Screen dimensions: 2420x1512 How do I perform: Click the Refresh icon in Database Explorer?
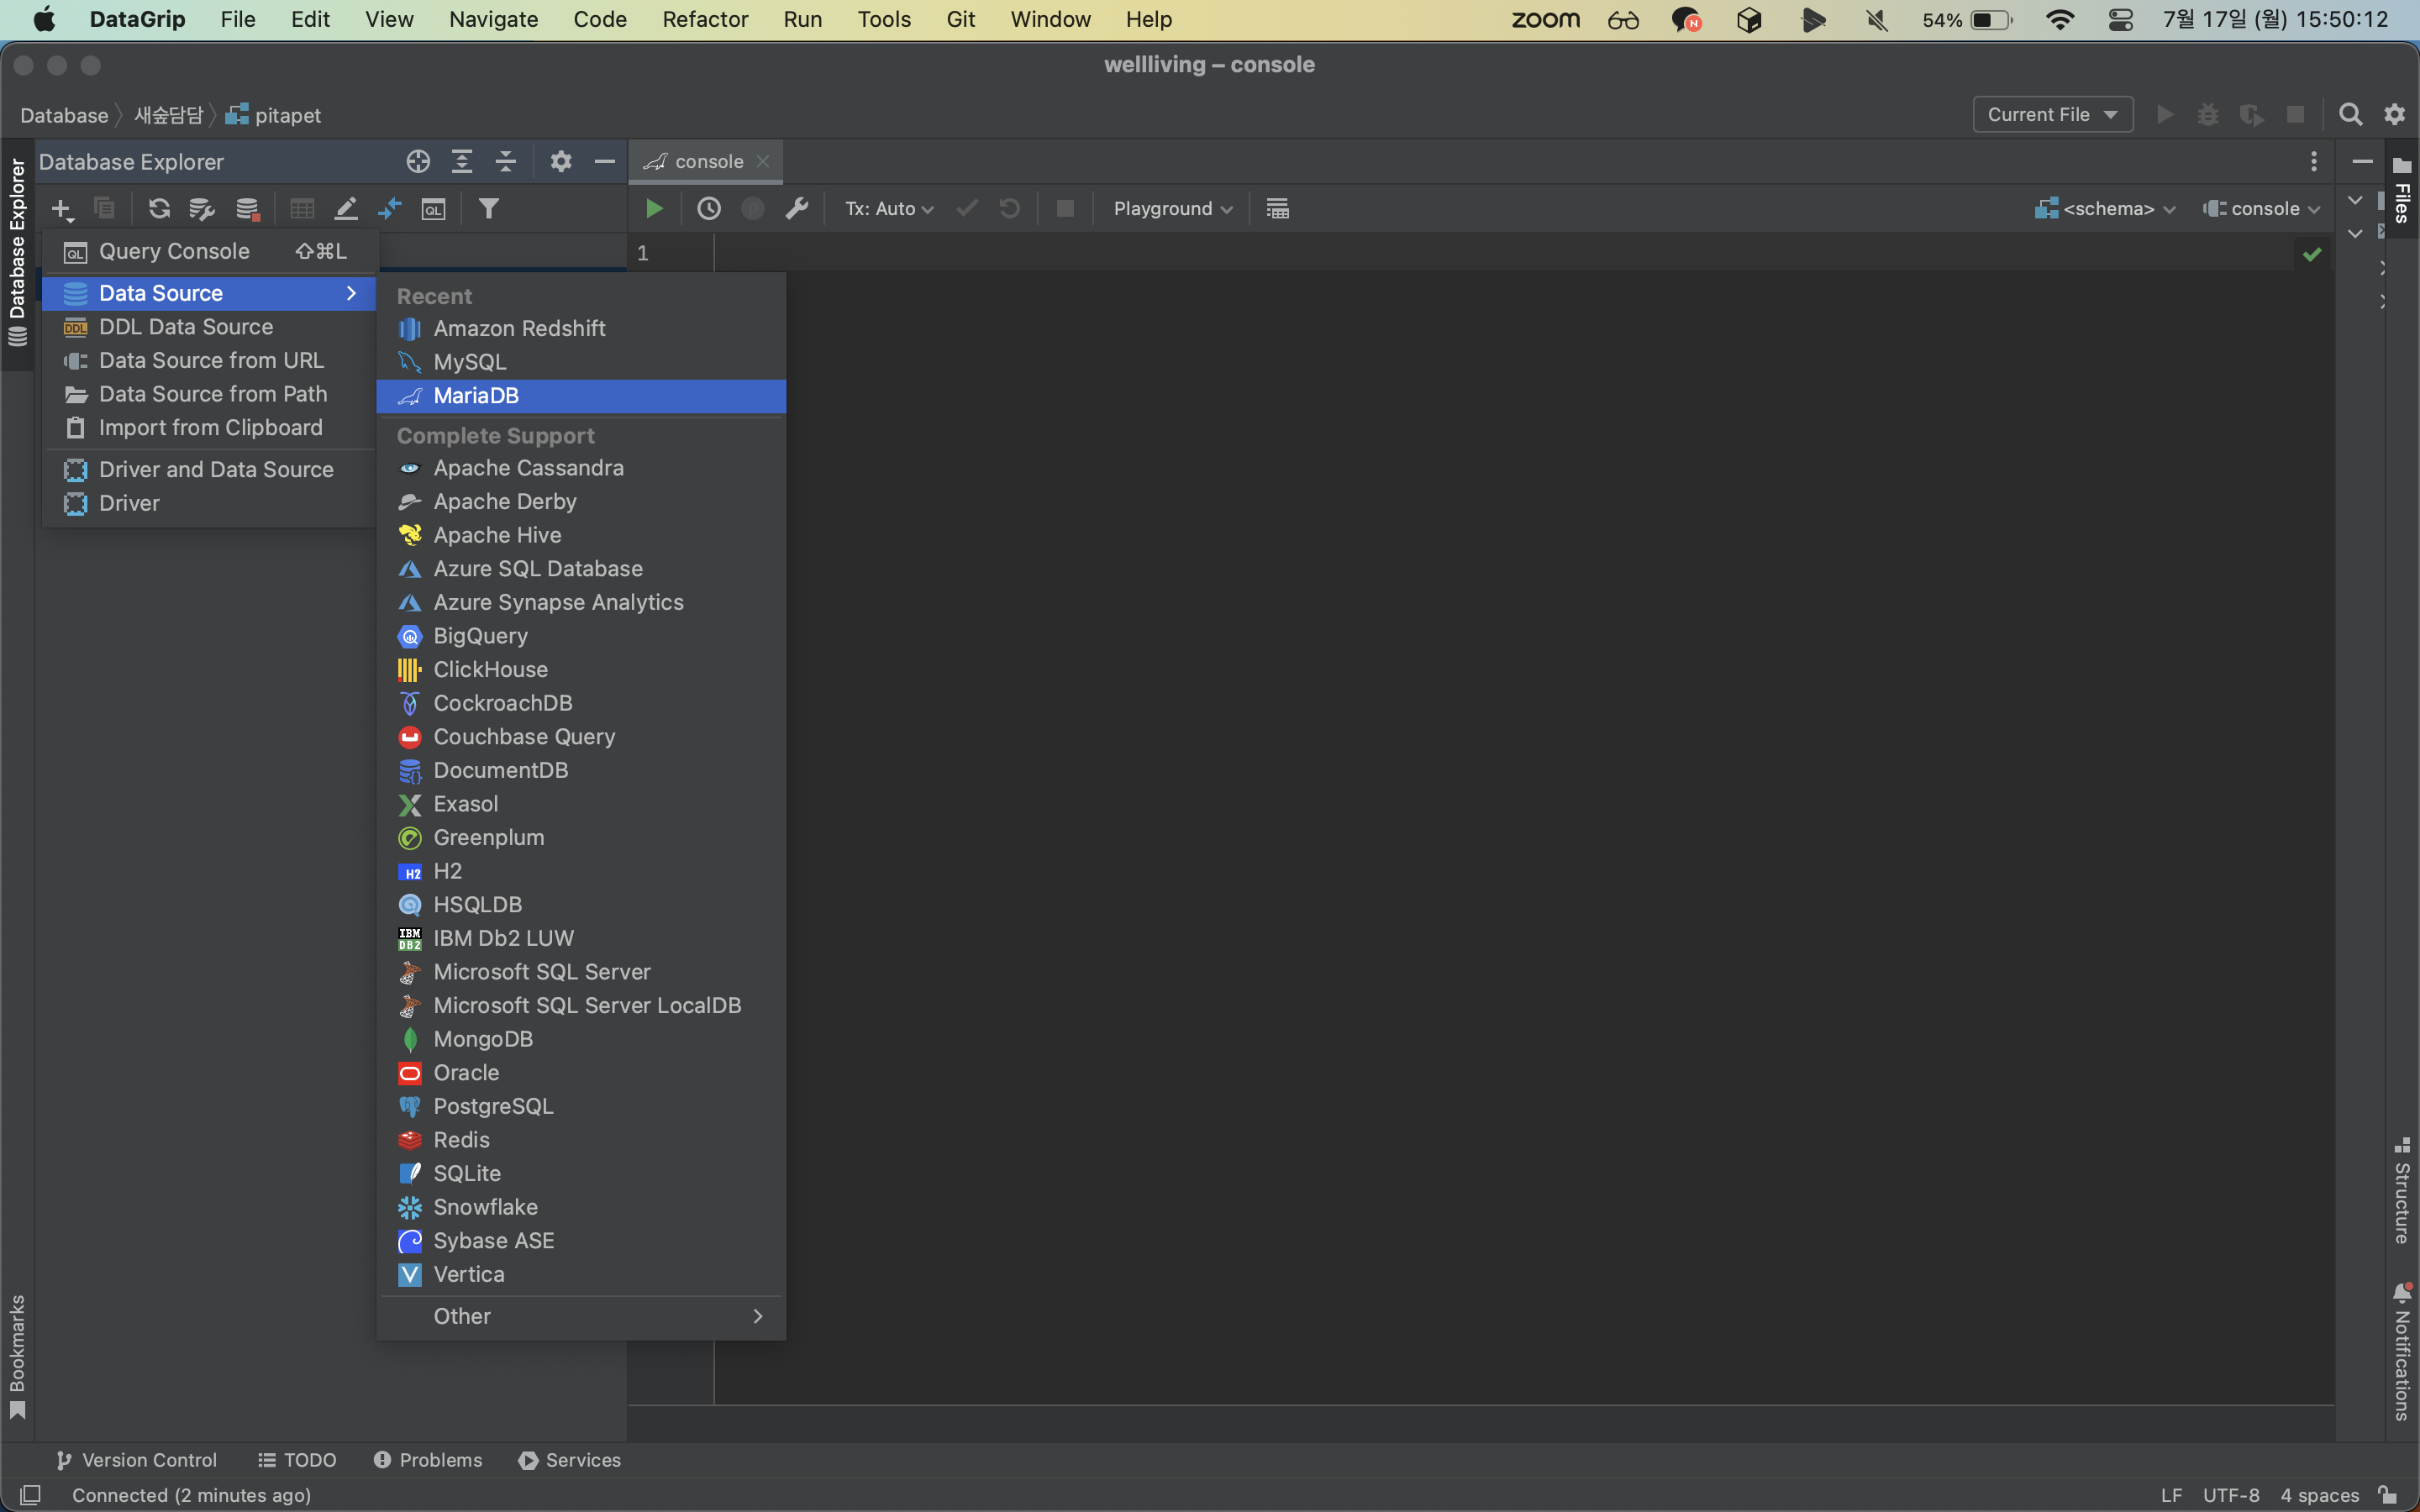click(x=159, y=209)
